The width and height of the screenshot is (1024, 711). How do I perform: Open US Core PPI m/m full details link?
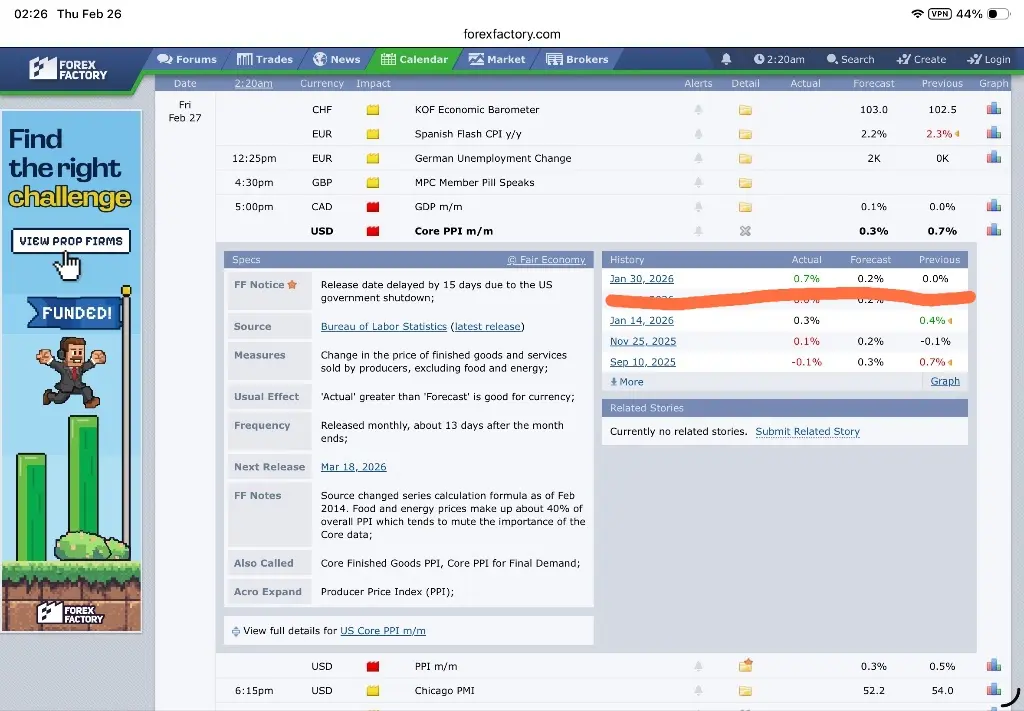[x=383, y=631]
